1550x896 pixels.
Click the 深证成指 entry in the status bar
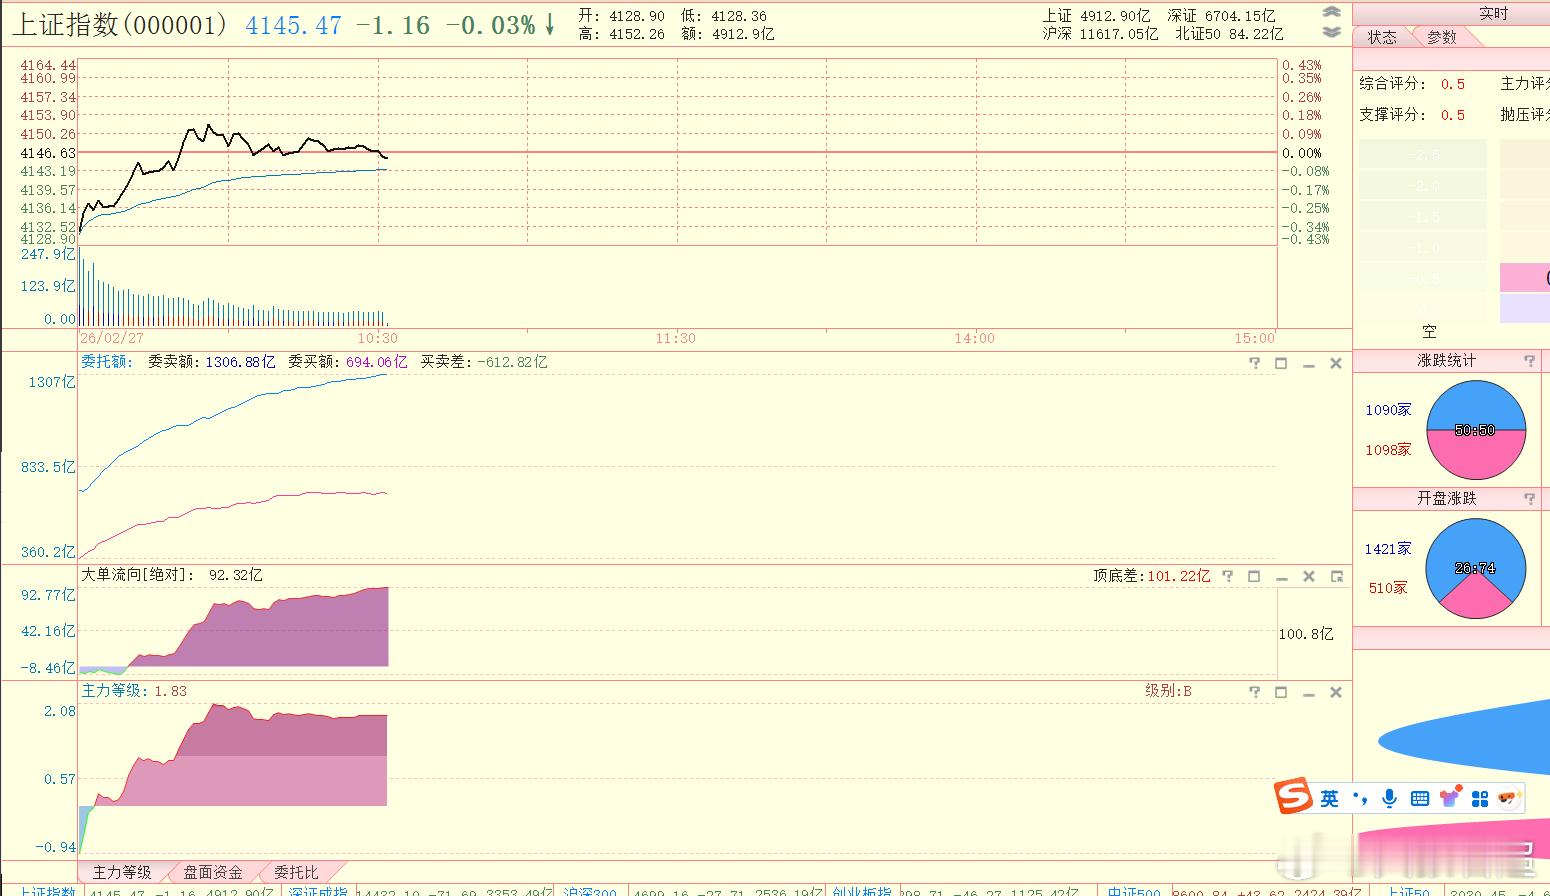click(318, 890)
